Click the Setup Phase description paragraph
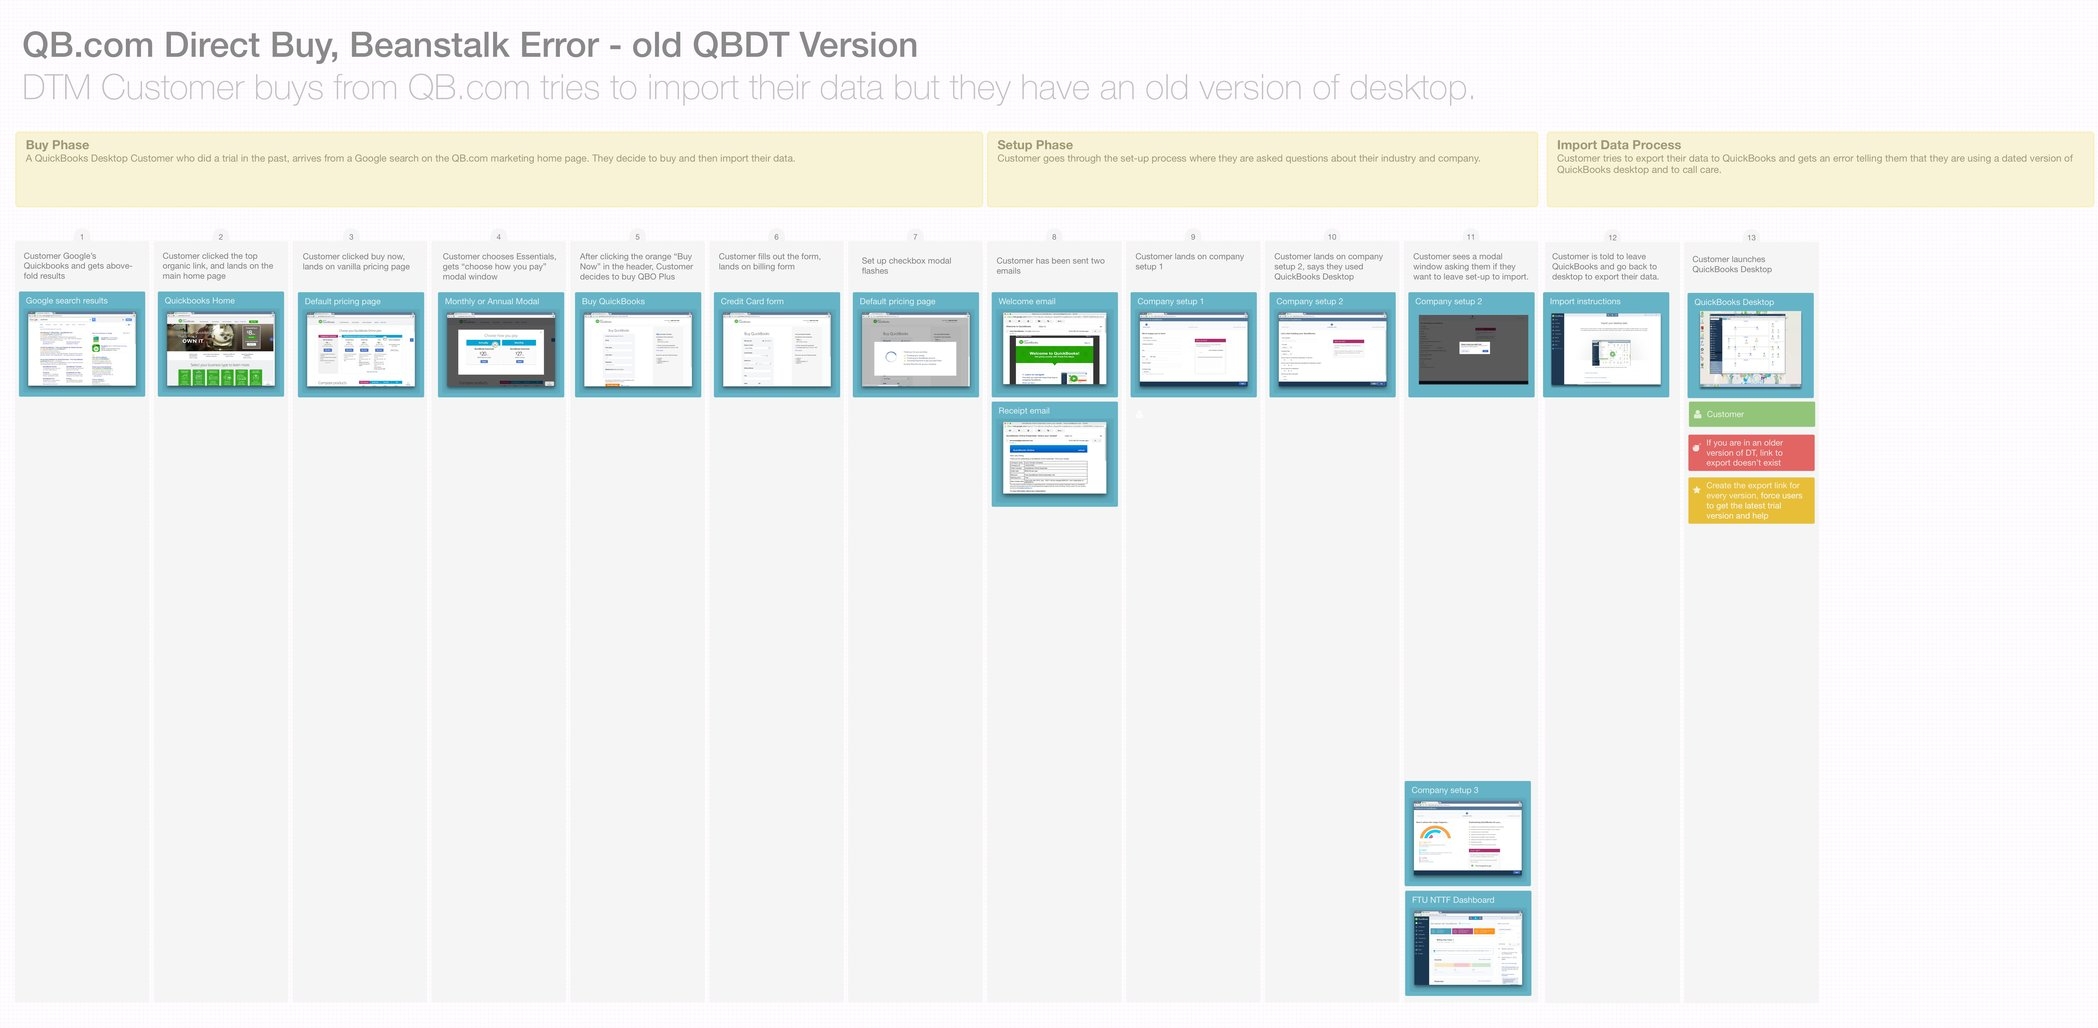Viewport: 2098px width, 1028px height. tap(1239, 158)
